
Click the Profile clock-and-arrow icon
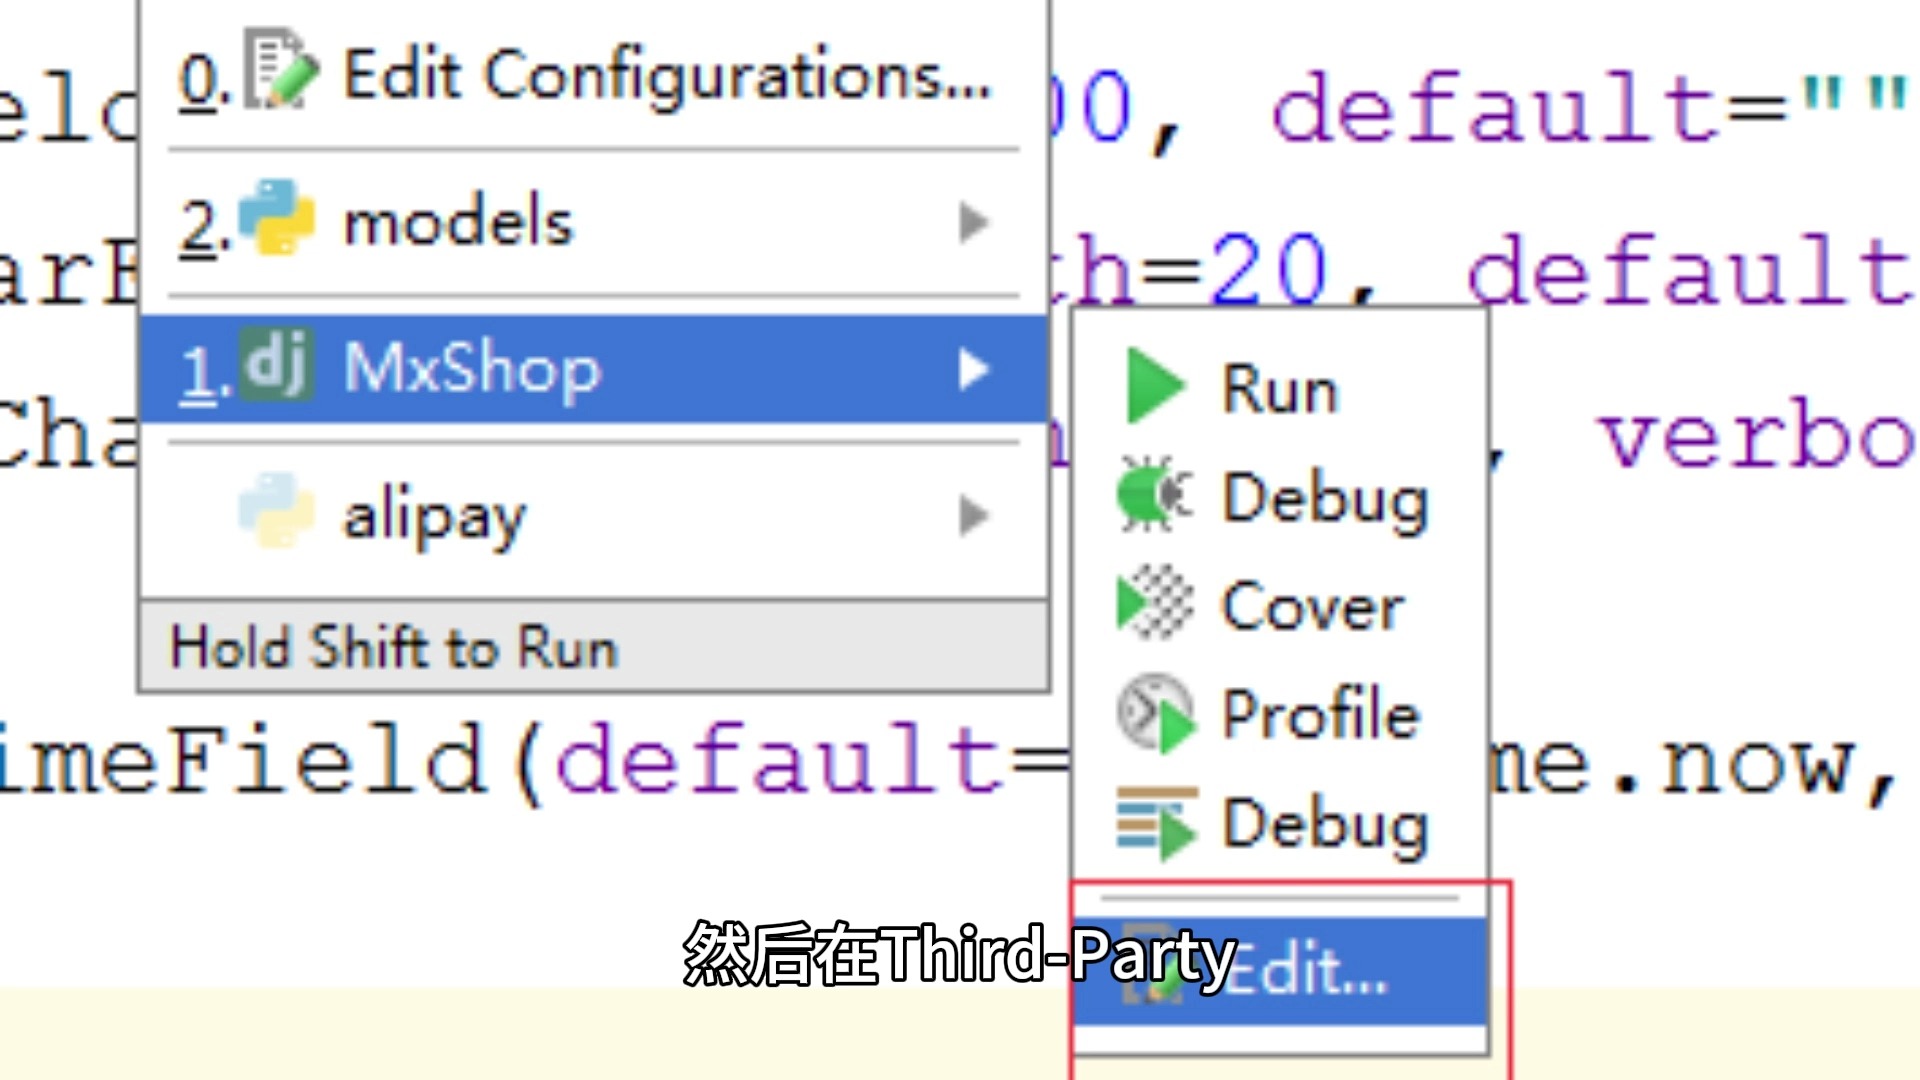click(x=1155, y=713)
